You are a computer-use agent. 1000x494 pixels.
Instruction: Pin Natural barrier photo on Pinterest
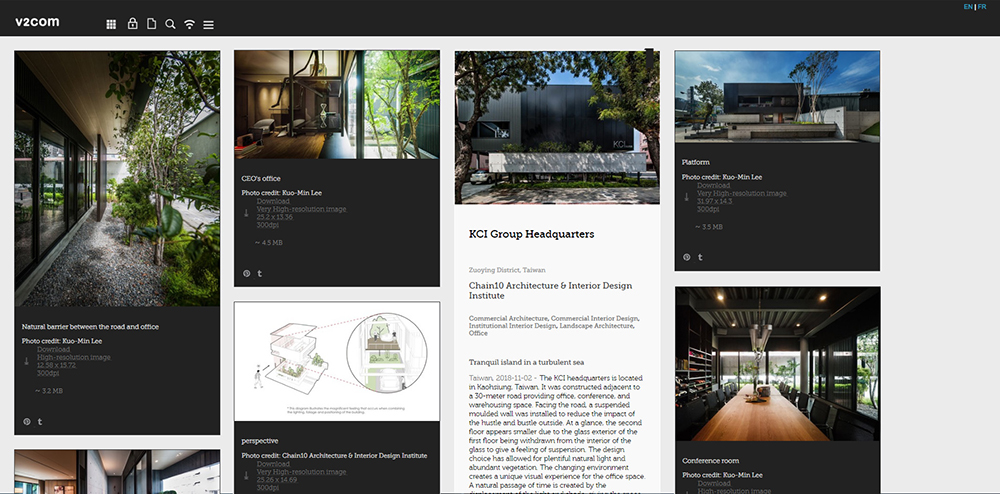[27, 421]
